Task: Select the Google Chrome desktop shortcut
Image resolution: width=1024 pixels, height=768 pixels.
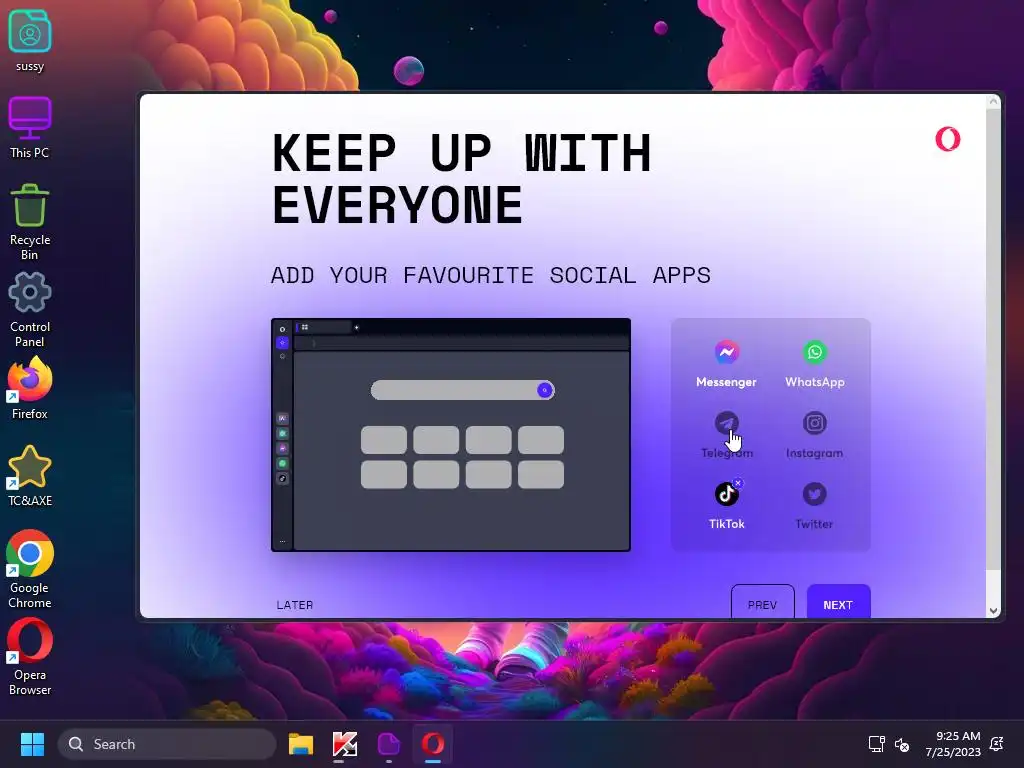Action: pos(29,569)
